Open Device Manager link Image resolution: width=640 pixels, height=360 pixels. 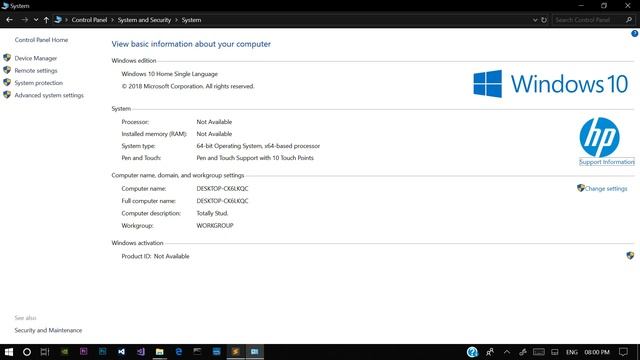[x=36, y=58]
